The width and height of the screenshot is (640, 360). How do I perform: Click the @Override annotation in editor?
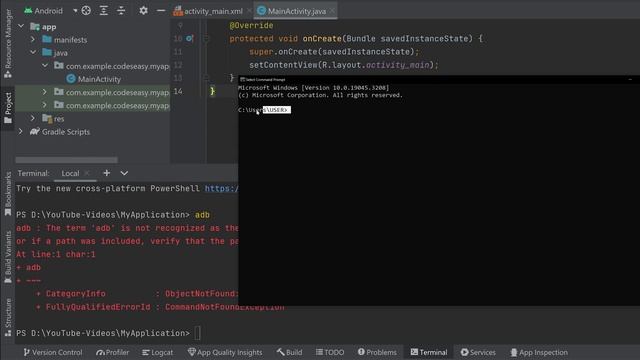(251, 25)
